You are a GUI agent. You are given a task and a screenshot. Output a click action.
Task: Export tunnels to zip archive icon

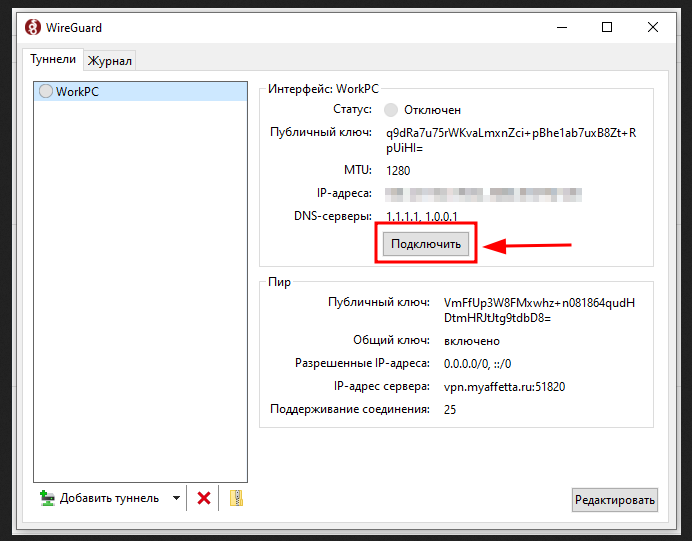[x=237, y=498]
